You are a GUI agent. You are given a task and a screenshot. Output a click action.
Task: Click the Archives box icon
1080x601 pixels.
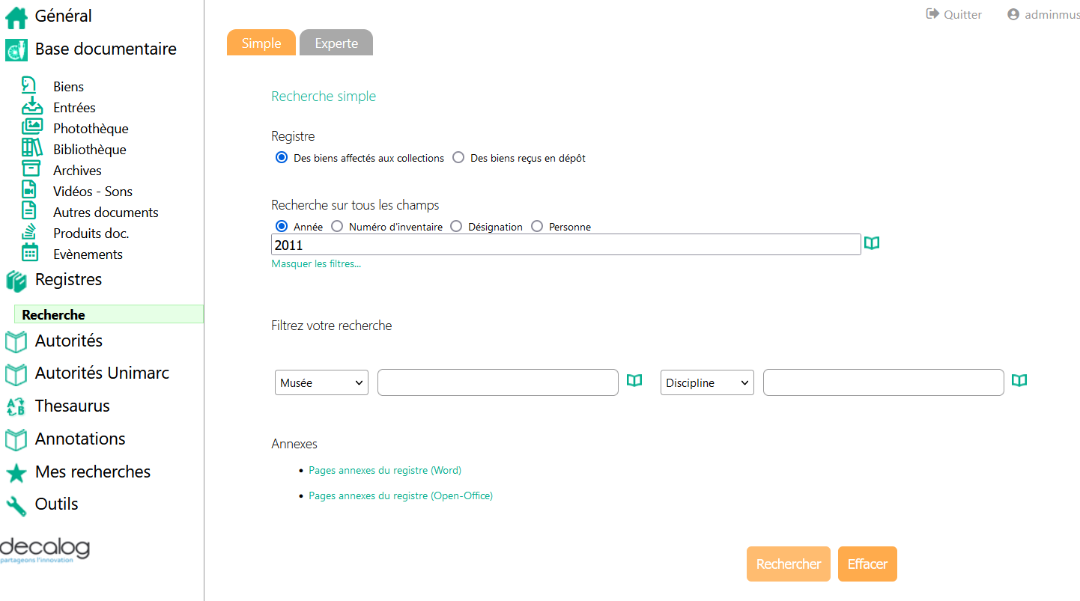point(32,170)
